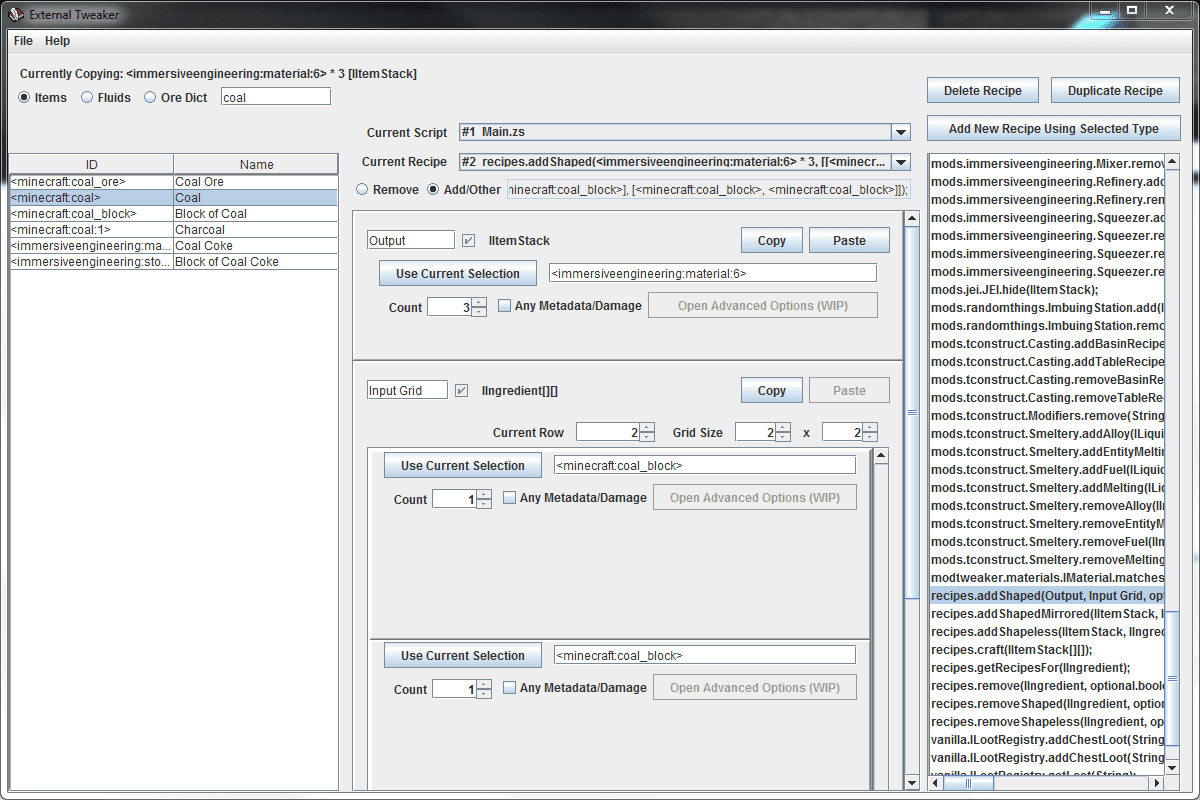Click Use Current Selection for second ingredient

tap(463, 655)
